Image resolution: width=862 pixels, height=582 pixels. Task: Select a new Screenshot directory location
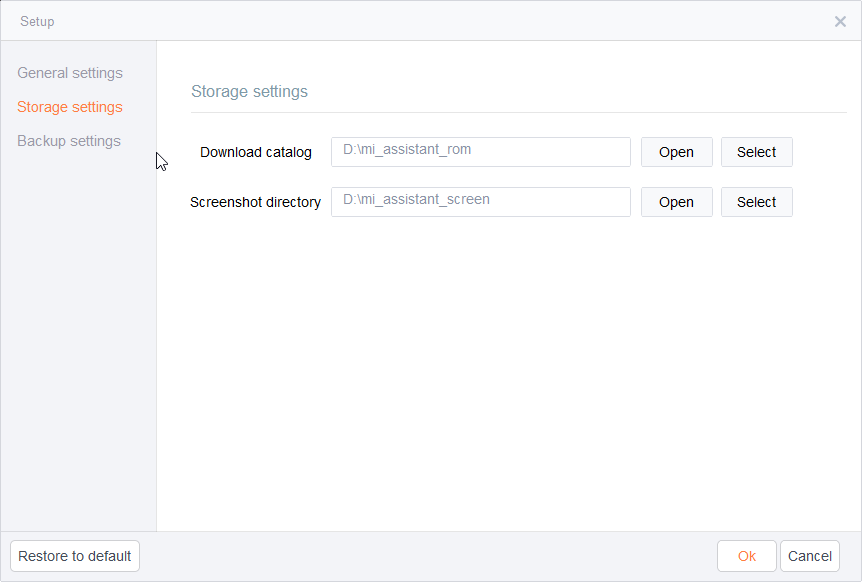[756, 202]
